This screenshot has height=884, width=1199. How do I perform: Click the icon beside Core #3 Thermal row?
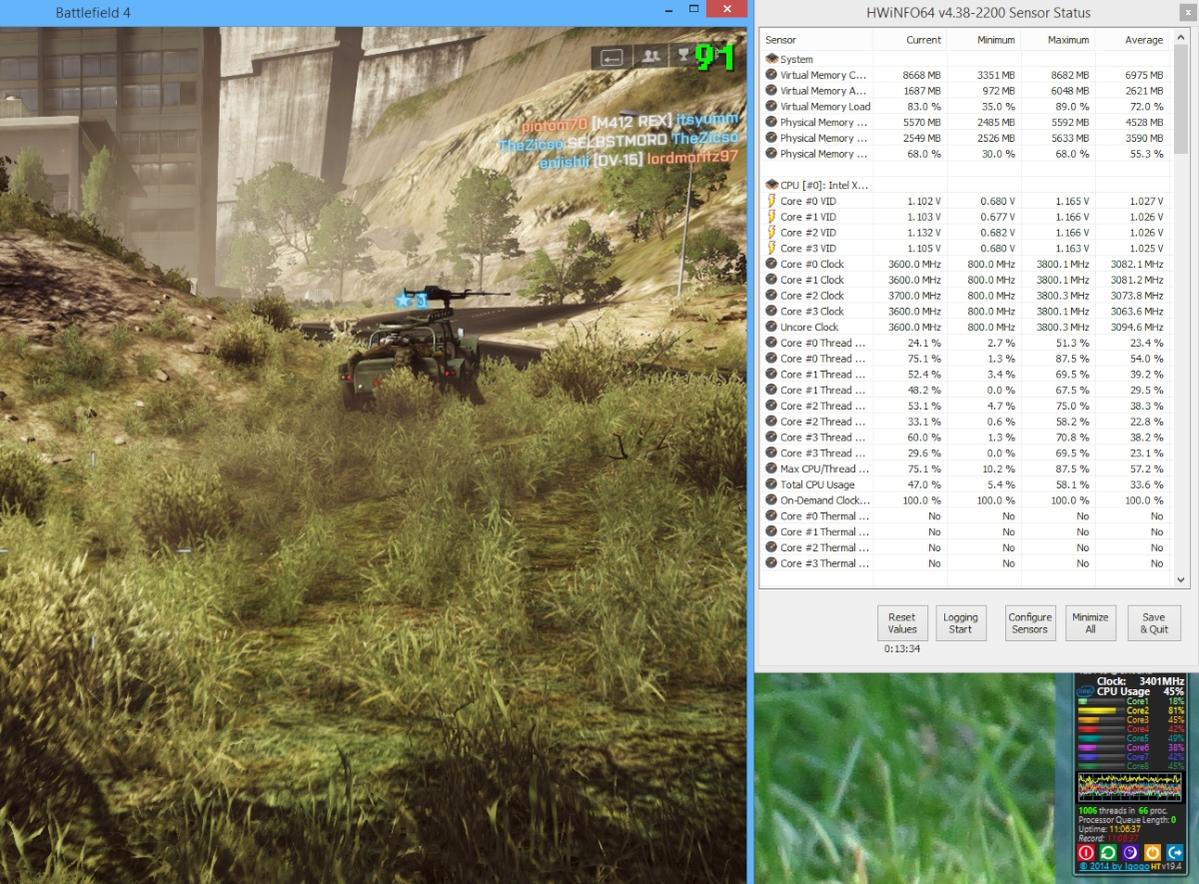pos(772,563)
